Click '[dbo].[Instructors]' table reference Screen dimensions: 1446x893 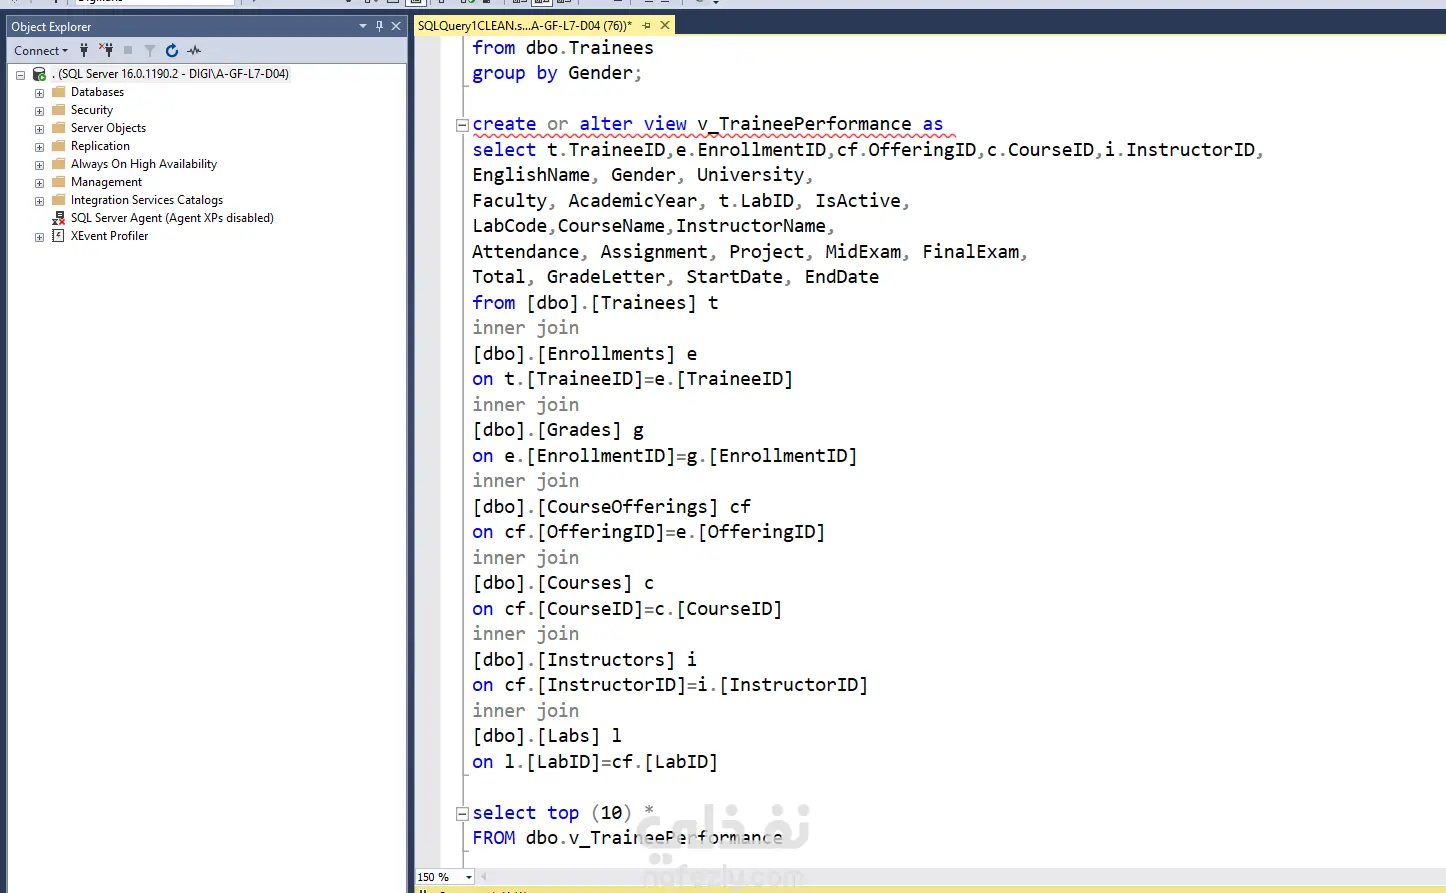[x=573, y=660]
